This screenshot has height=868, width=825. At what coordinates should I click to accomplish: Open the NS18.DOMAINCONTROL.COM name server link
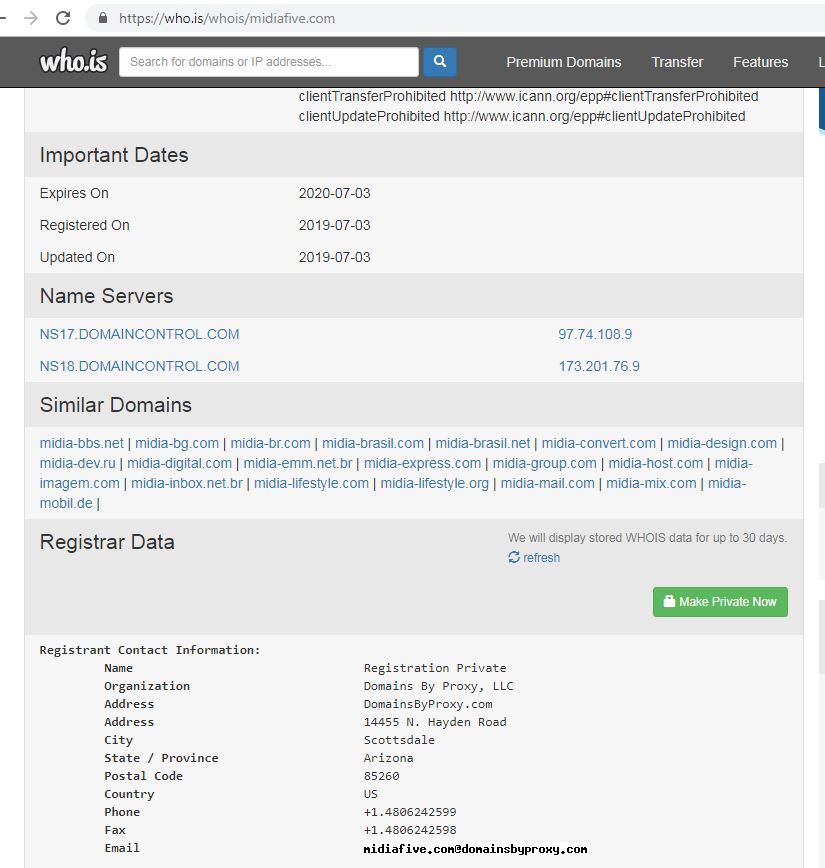pyautogui.click(x=140, y=366)
